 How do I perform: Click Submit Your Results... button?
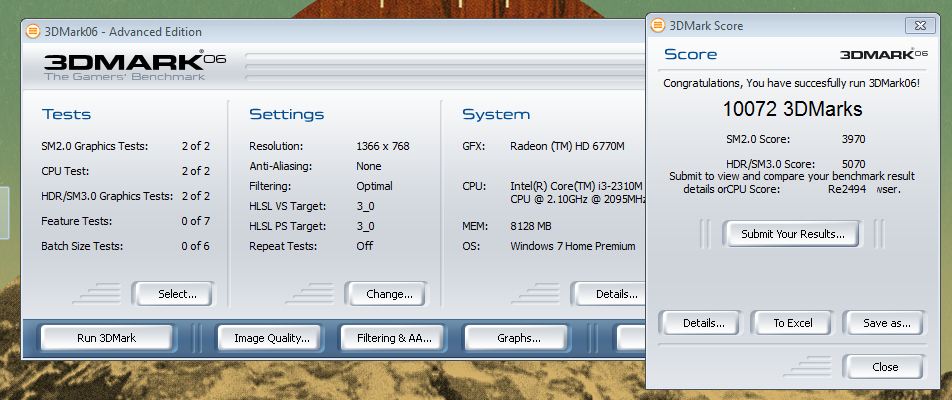pyautogui.click(x=792, y=234)
